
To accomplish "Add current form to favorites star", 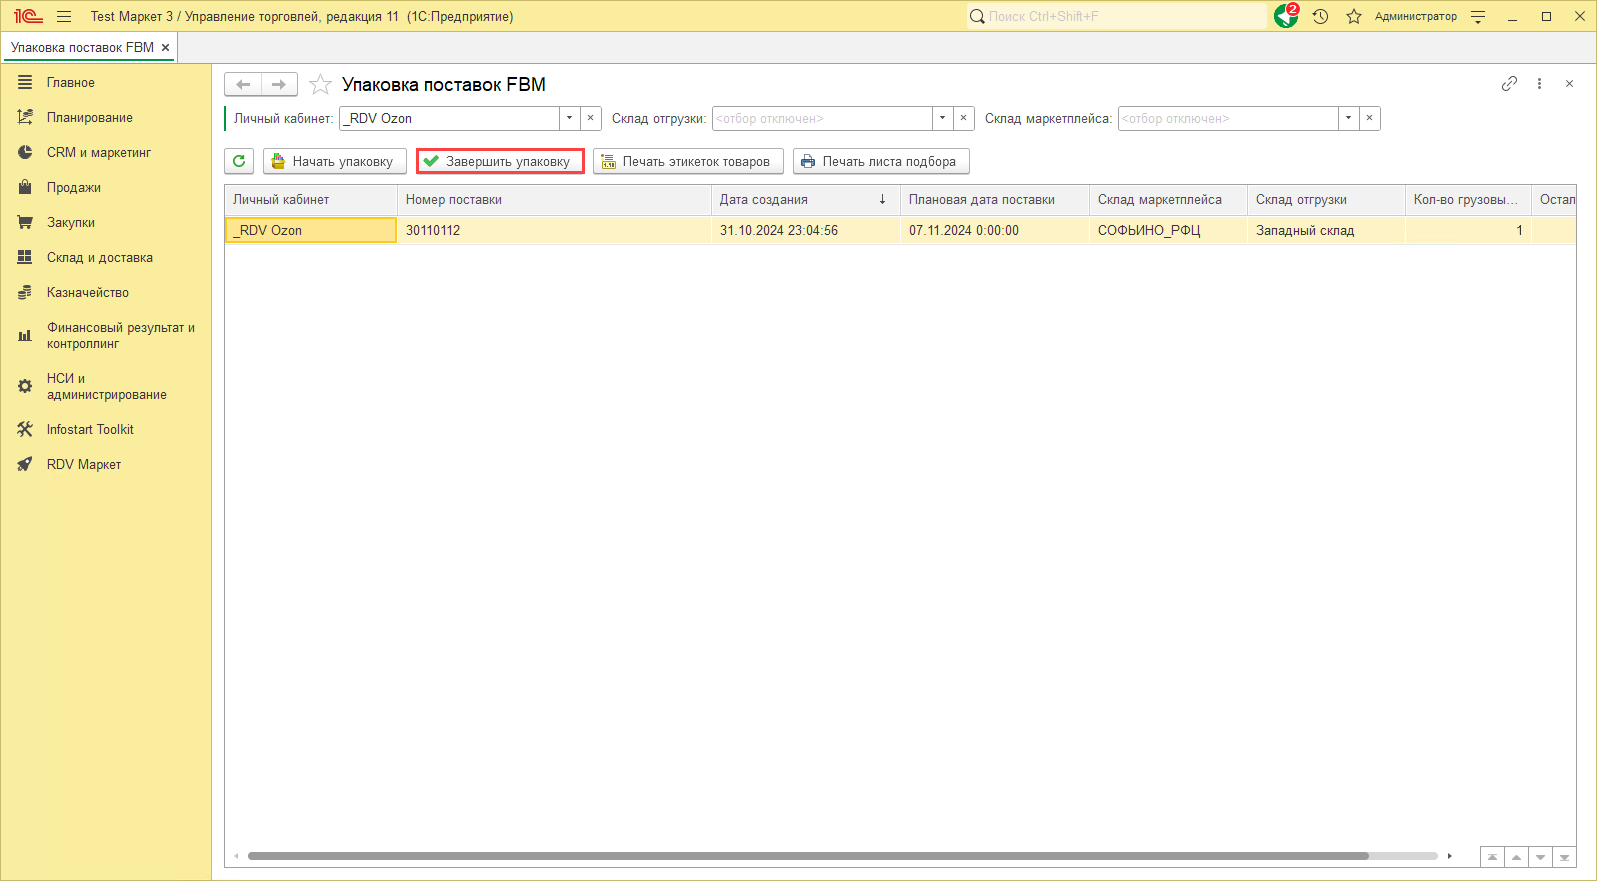I will pos(320,84).
